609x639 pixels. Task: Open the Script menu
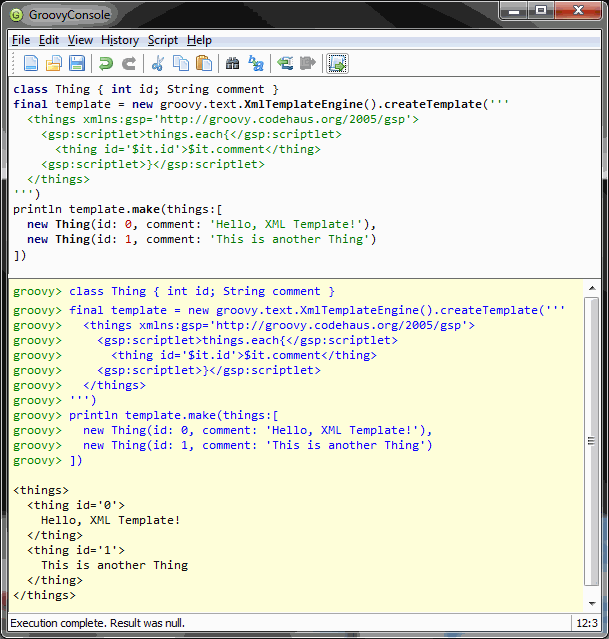coord(163,40)
